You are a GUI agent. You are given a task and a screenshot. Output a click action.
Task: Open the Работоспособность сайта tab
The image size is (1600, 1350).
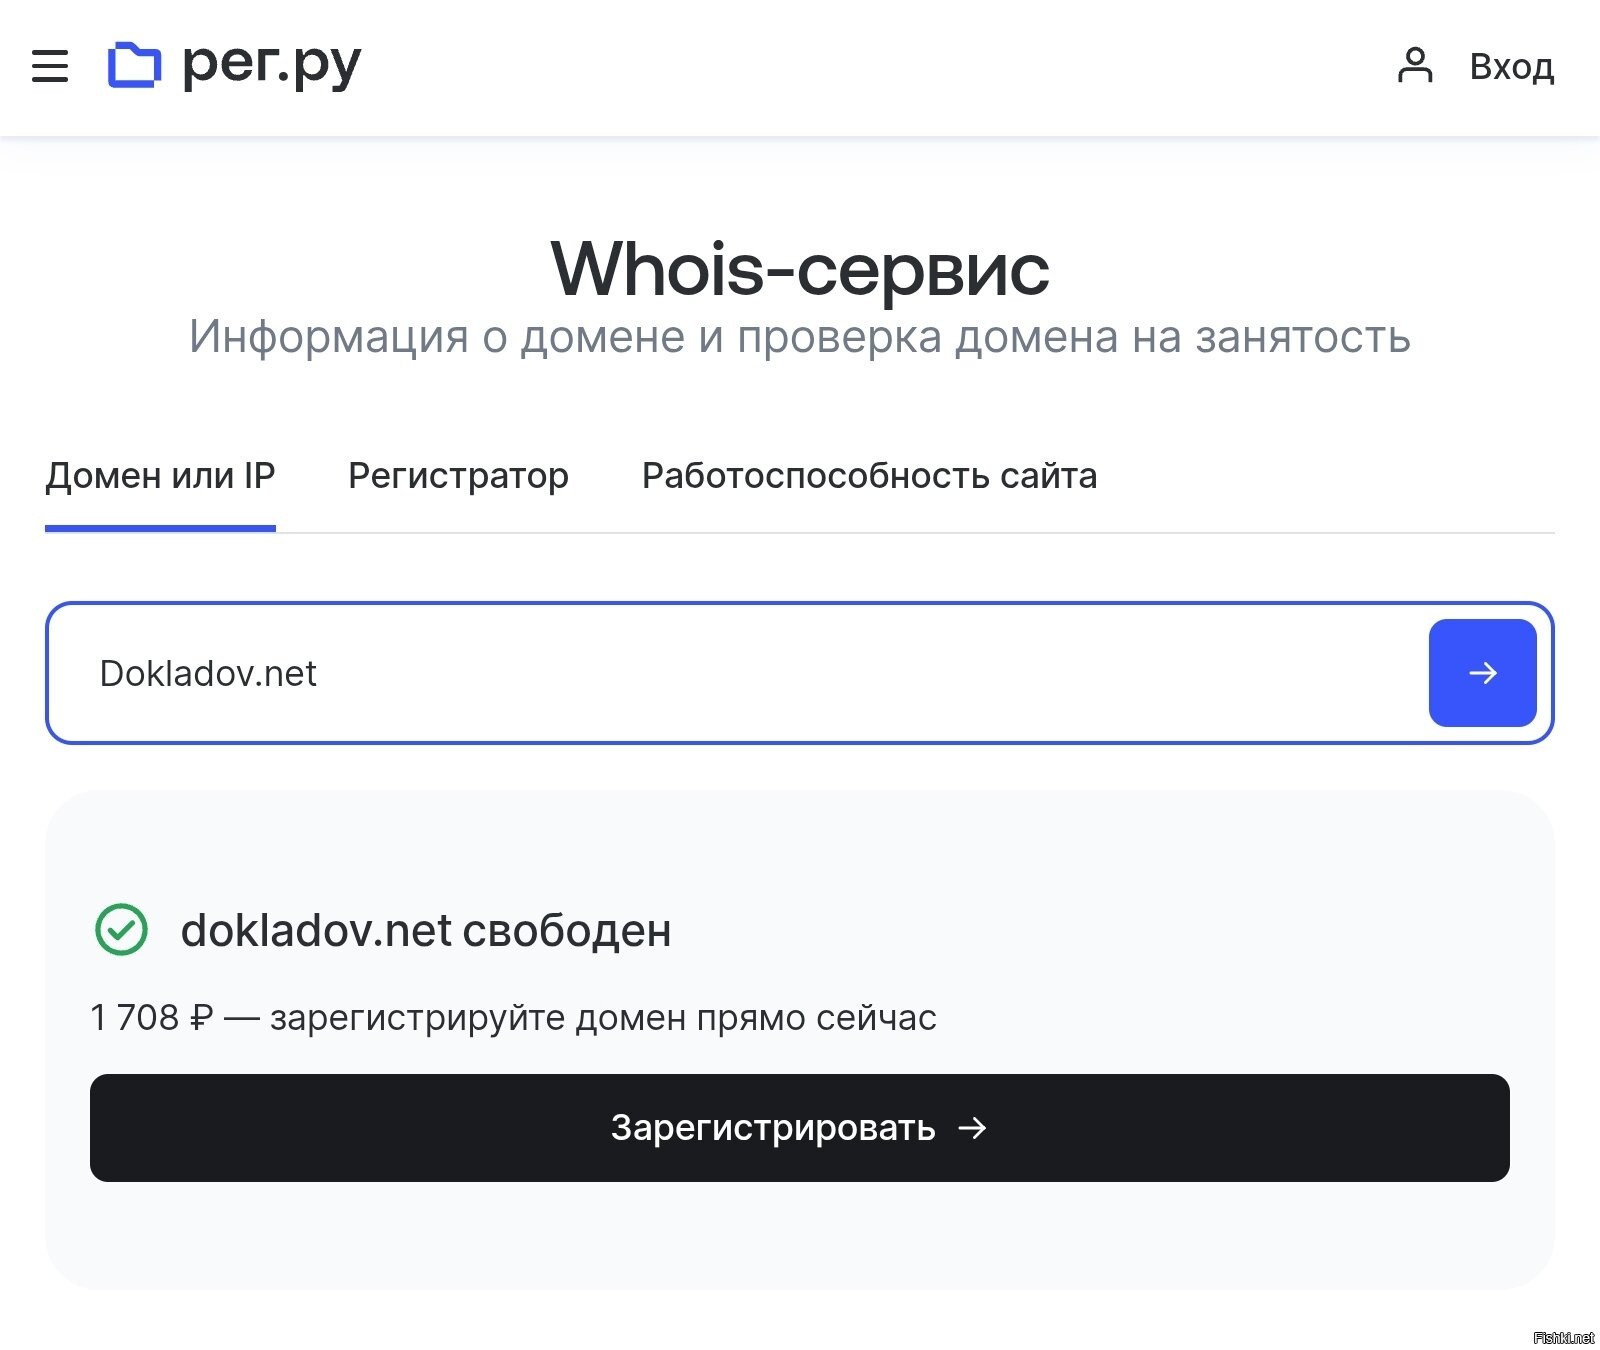(x=869, y=476)
